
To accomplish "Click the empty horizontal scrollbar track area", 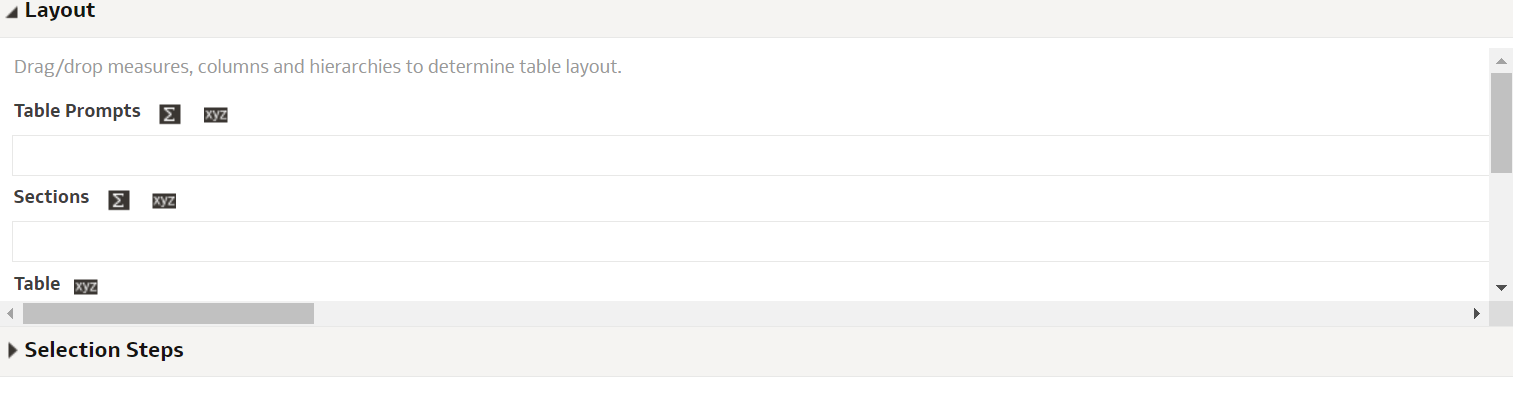I will tap(890, 313).
